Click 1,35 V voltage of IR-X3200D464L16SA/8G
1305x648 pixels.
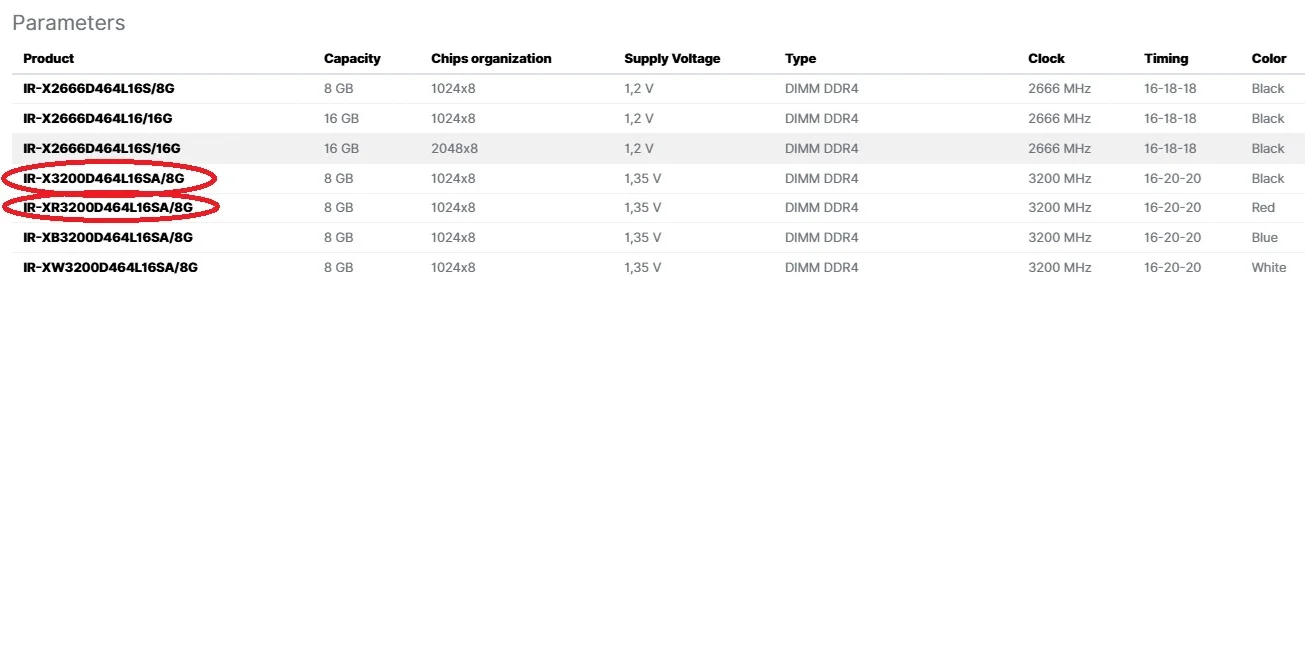(x=643, y=178)
